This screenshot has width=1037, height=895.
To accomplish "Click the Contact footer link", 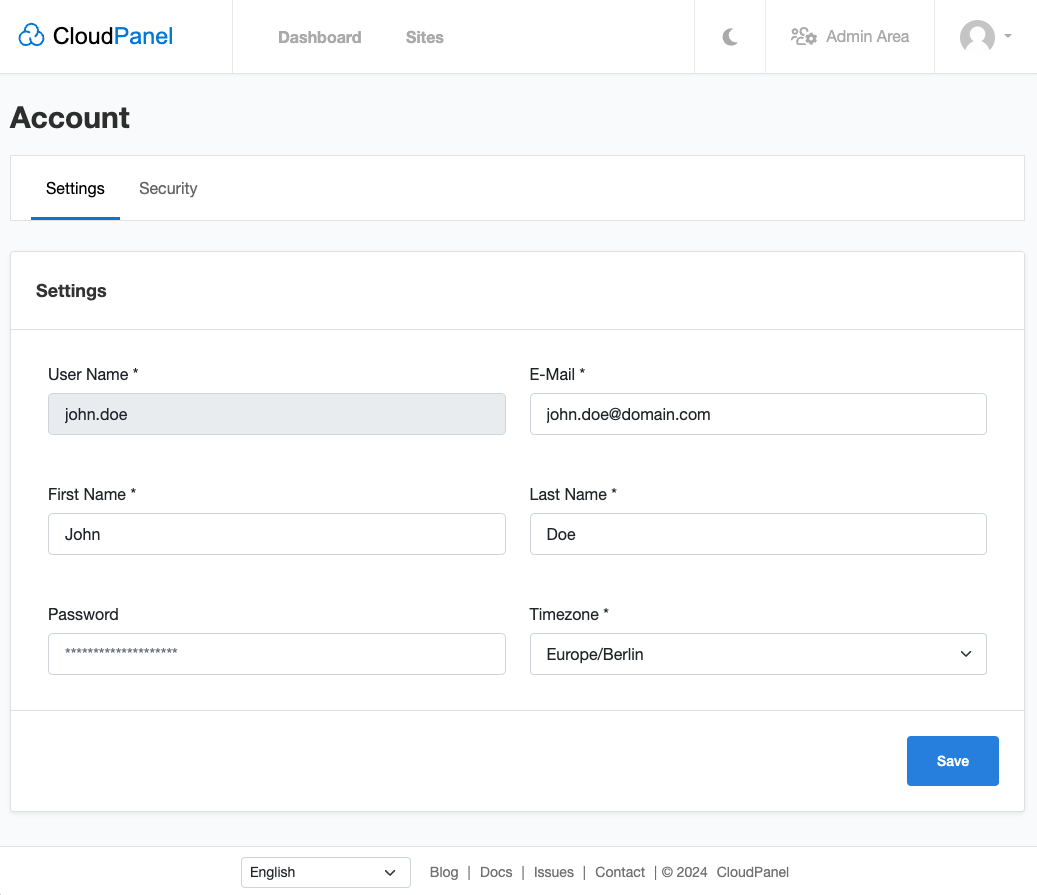I will [620, 872].
